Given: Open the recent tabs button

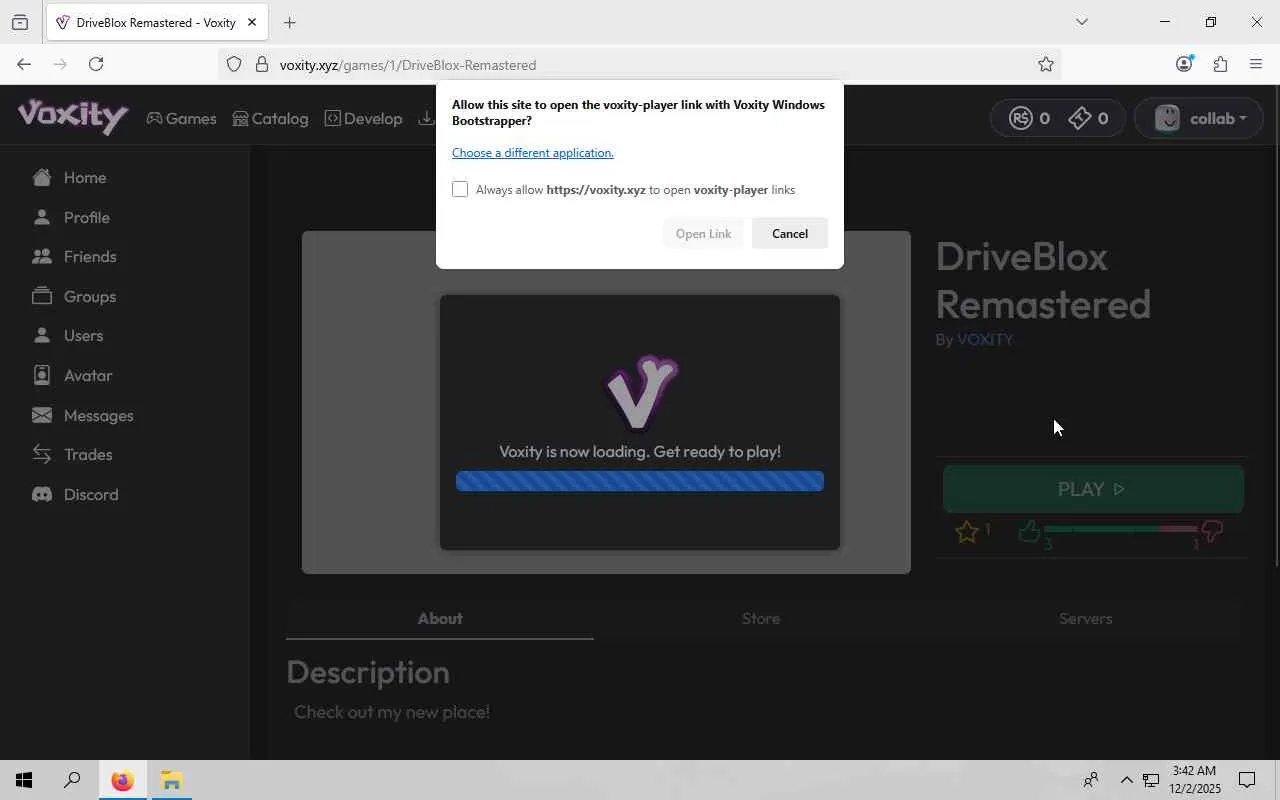Looking at the screenshot, I should pyautogui.click(x=20, y=22).
